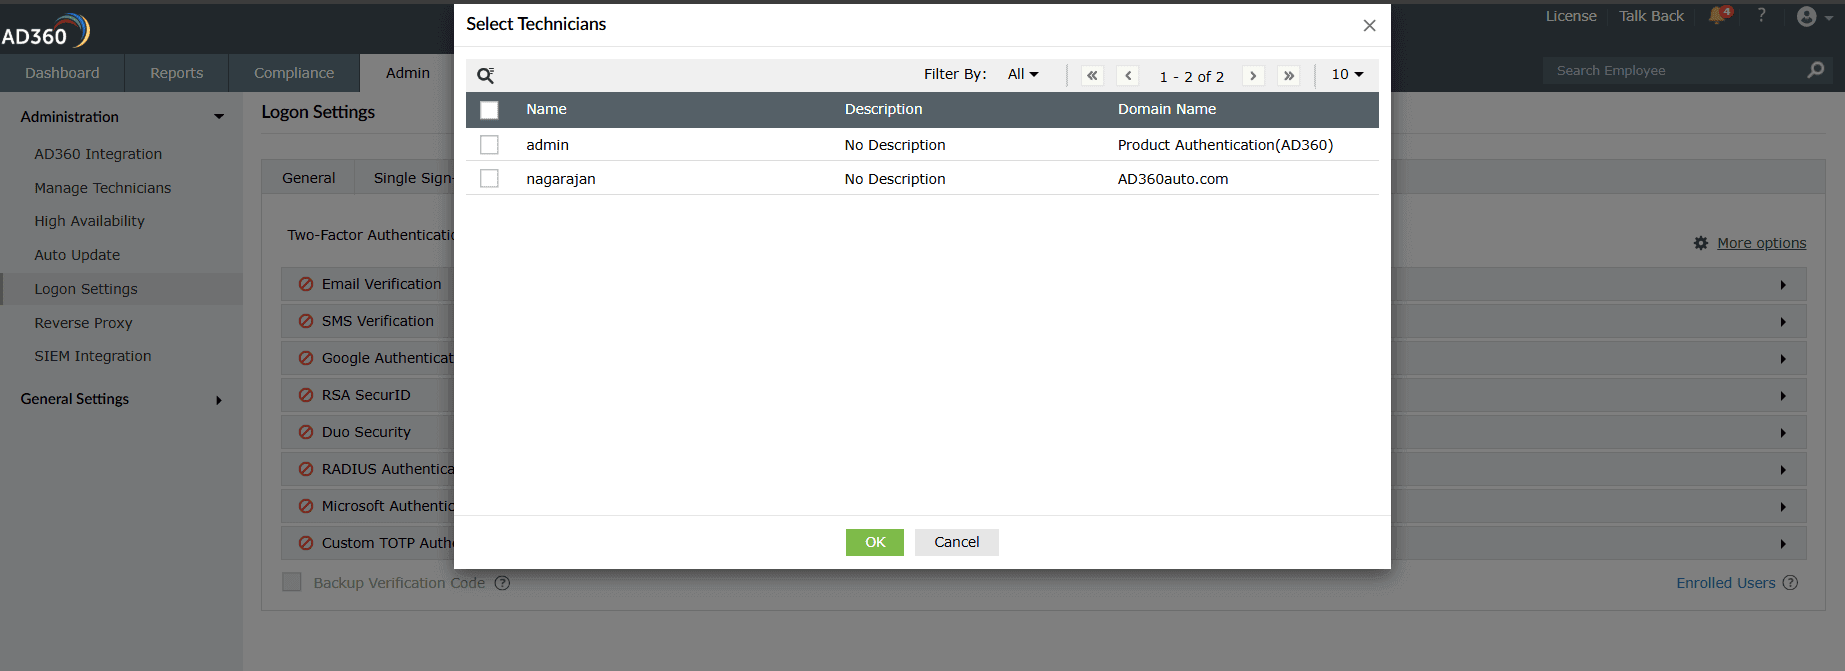Viewport: 1845px width, 671px height.
Task: Click the search icon in Select Technicians dialog
Action: 486,75
